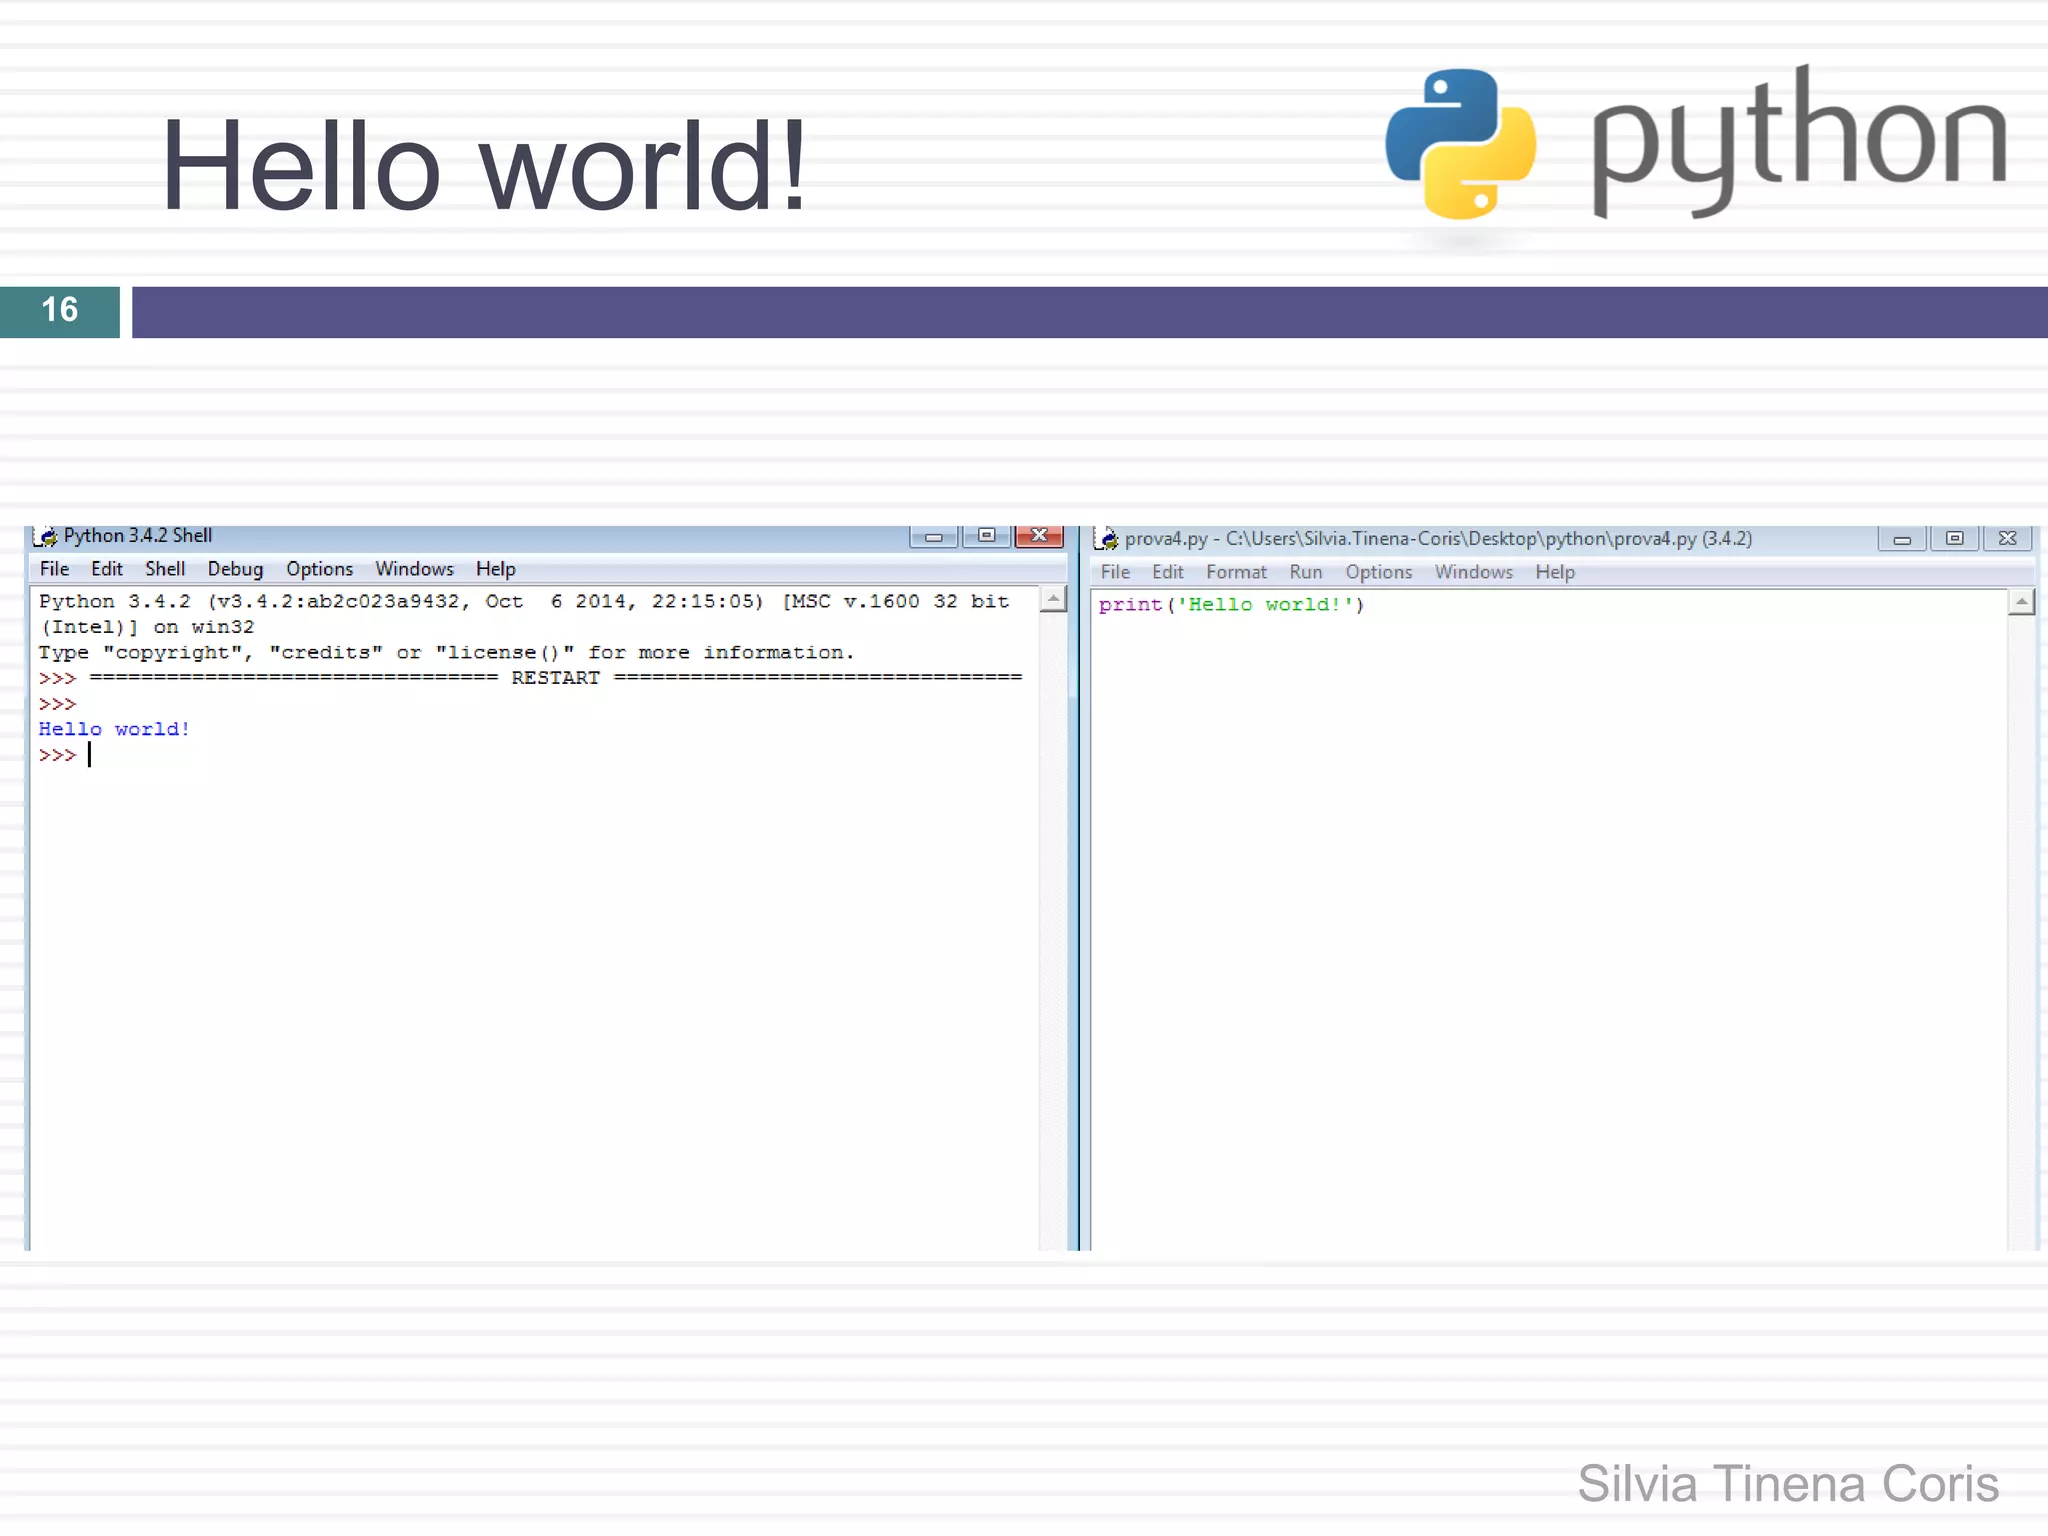
Task: Open the Shell menu in Python Shell
Action: [165, 569]
